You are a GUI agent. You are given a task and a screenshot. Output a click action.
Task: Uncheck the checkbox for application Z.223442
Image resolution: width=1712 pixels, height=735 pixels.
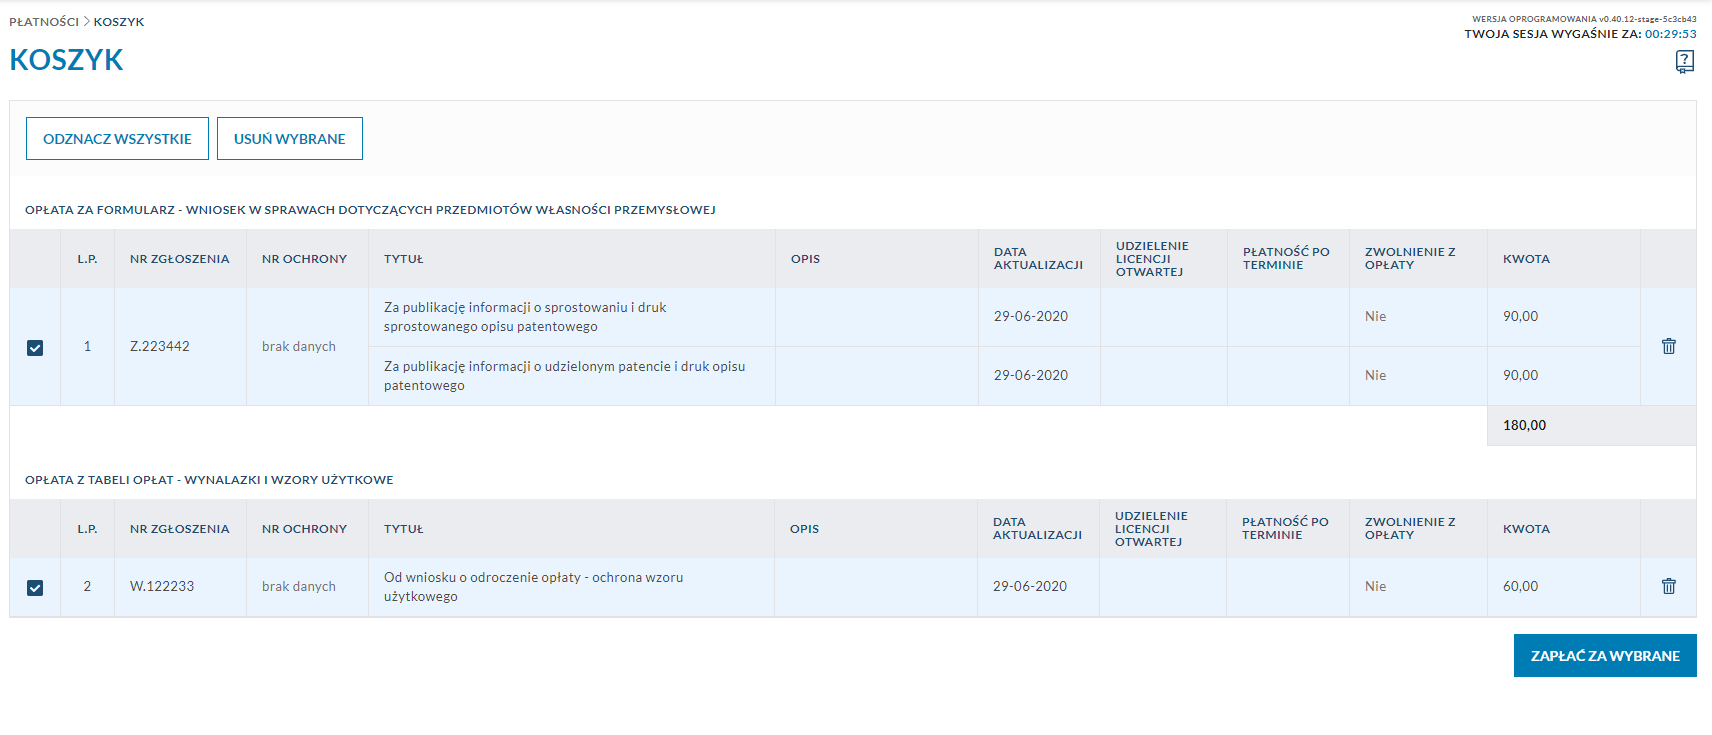point(35,347)
